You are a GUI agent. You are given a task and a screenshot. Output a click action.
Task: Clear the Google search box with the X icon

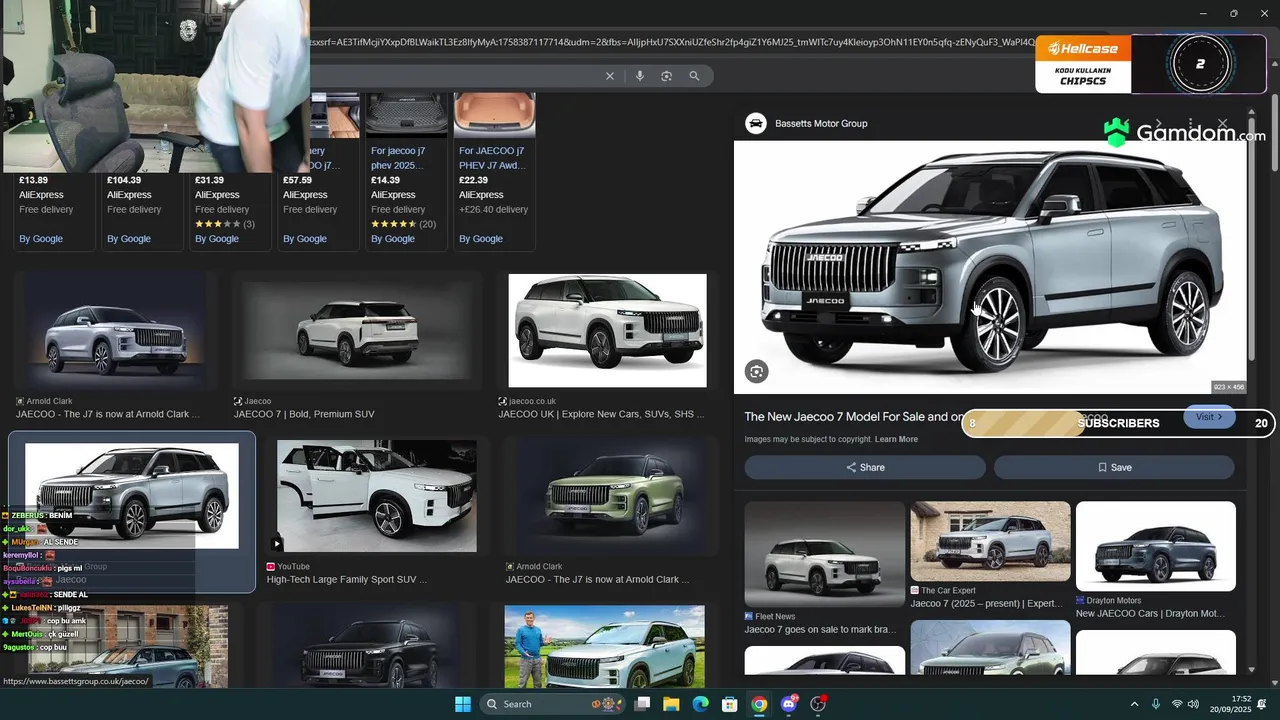coord(610,76)
